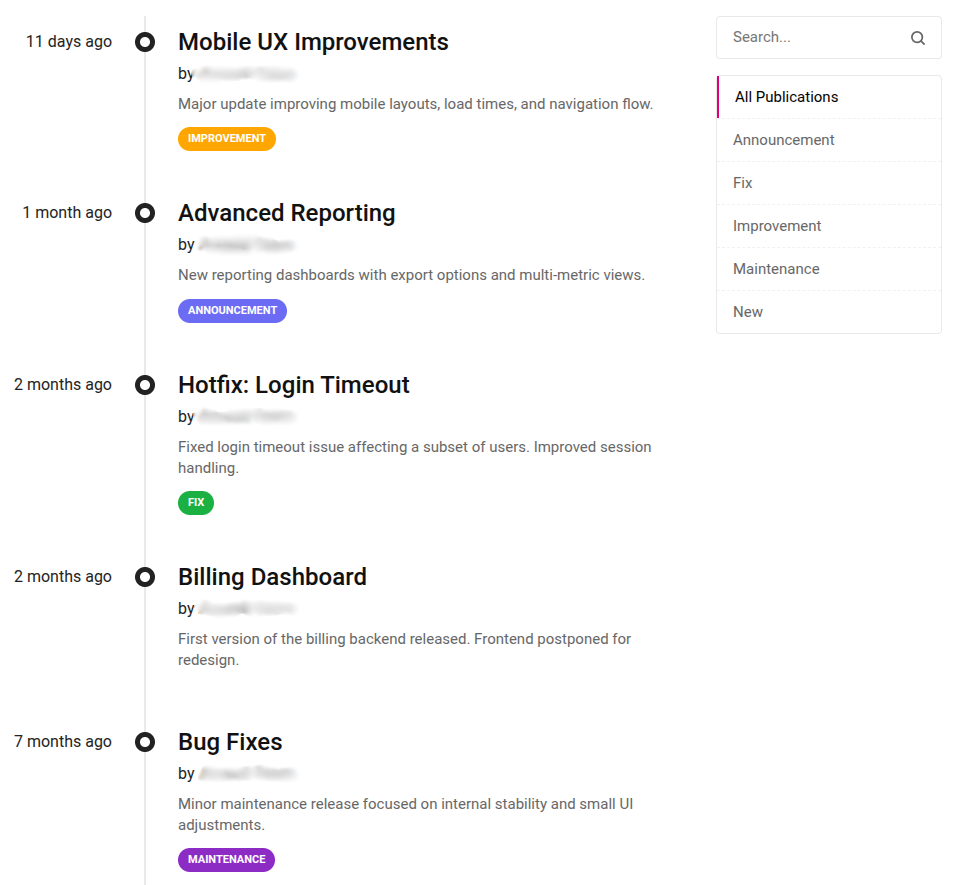Select the timeline marker for Bug Fixes
Screen dimensions: 958x885
coord(144,741)
